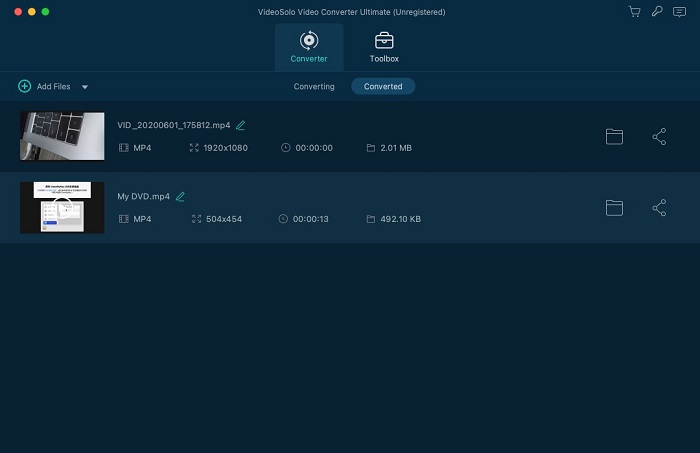The image size is (700, 453).
Task: Click the VID_20200601_175812.mp4 keyboard thumbnail
Action: point(62,136)
